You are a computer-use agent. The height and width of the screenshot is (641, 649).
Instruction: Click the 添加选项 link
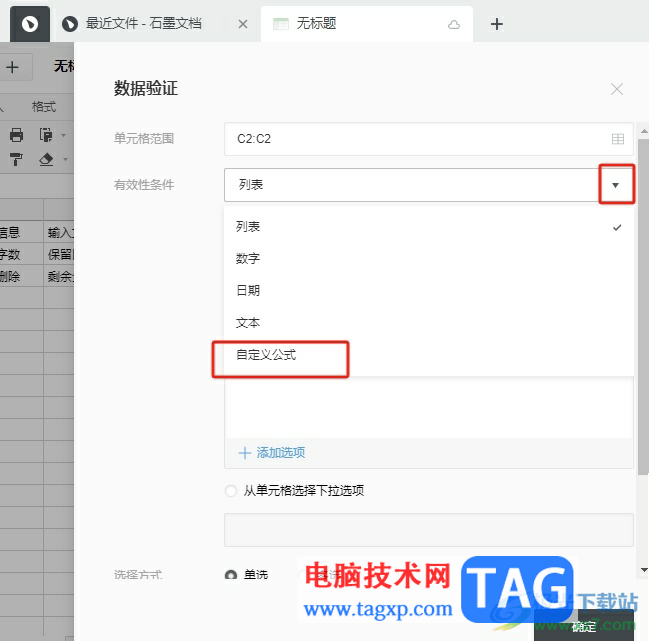[x=272, y=453]
